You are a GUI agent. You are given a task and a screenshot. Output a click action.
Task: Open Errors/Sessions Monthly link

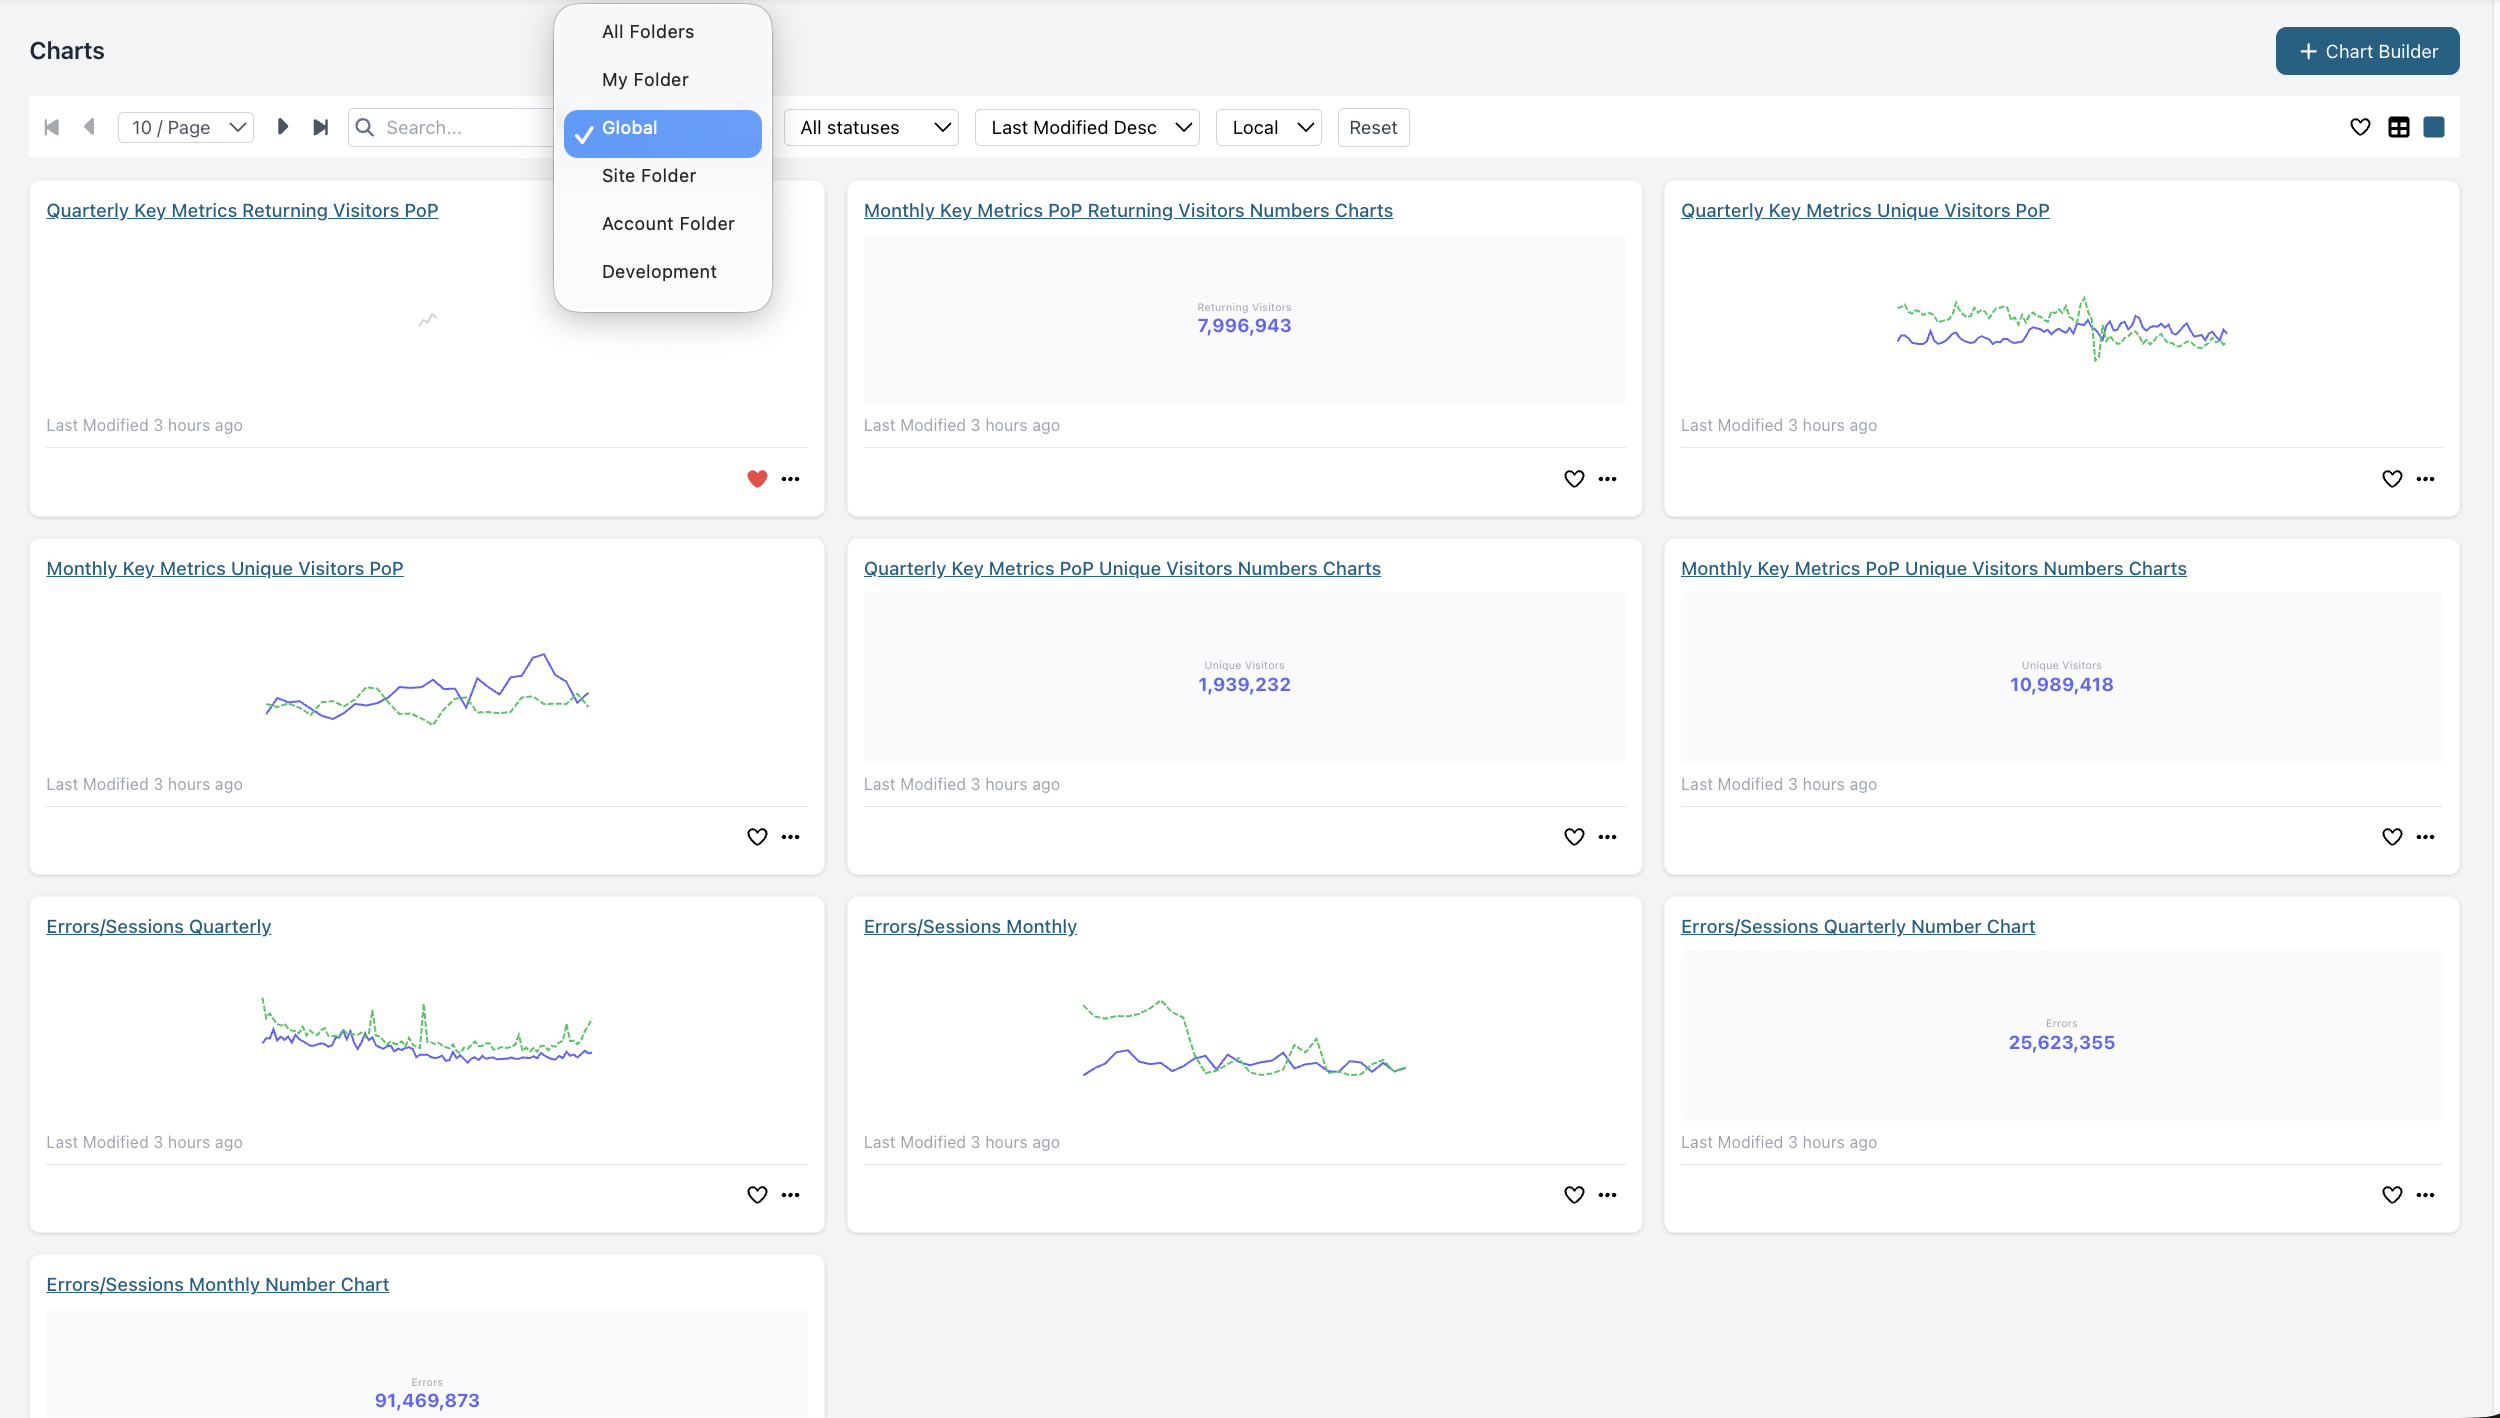pos(970,927)
